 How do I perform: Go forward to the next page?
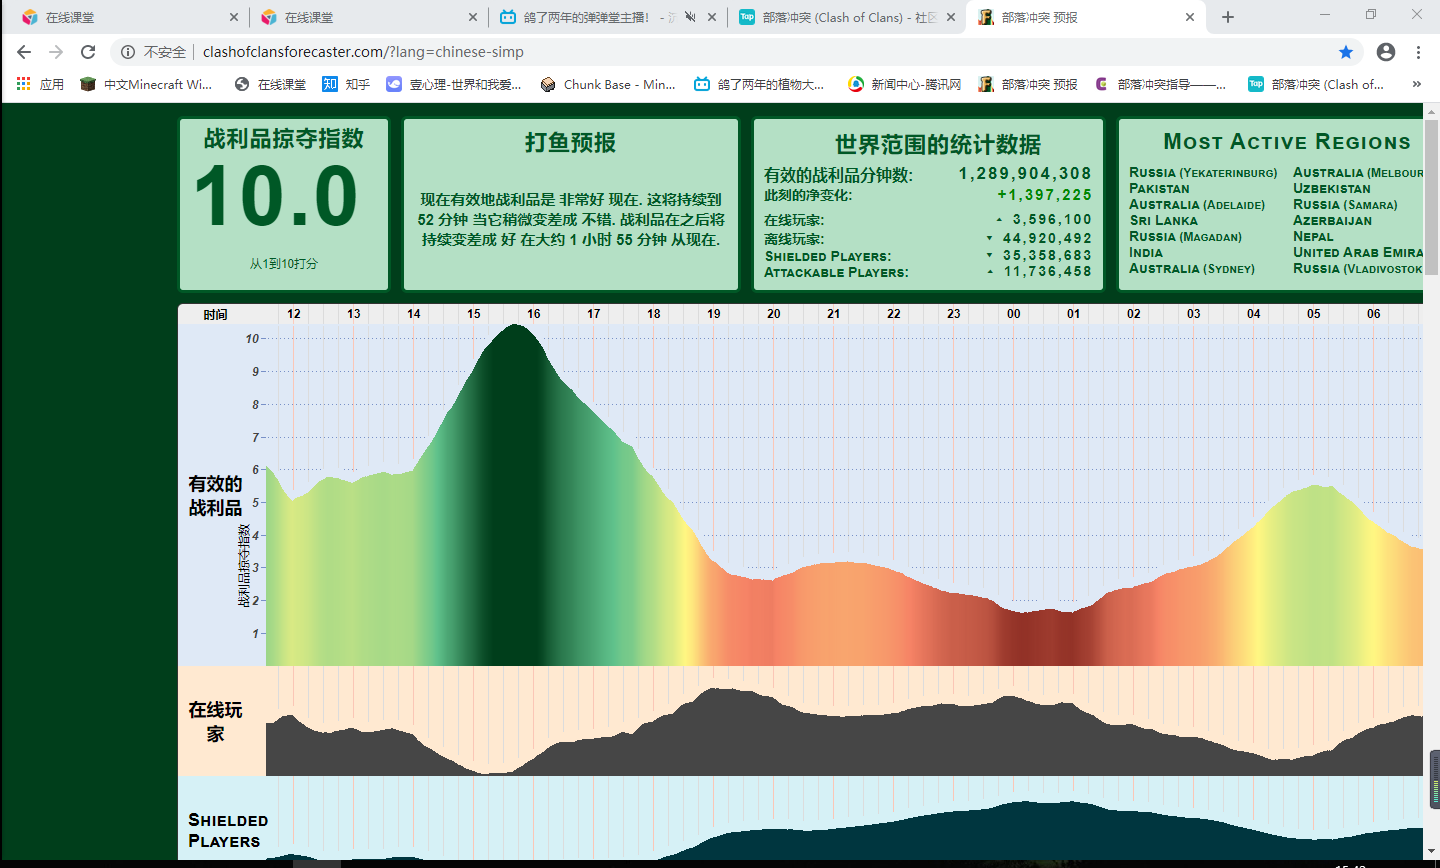click(x=56, y=52)
